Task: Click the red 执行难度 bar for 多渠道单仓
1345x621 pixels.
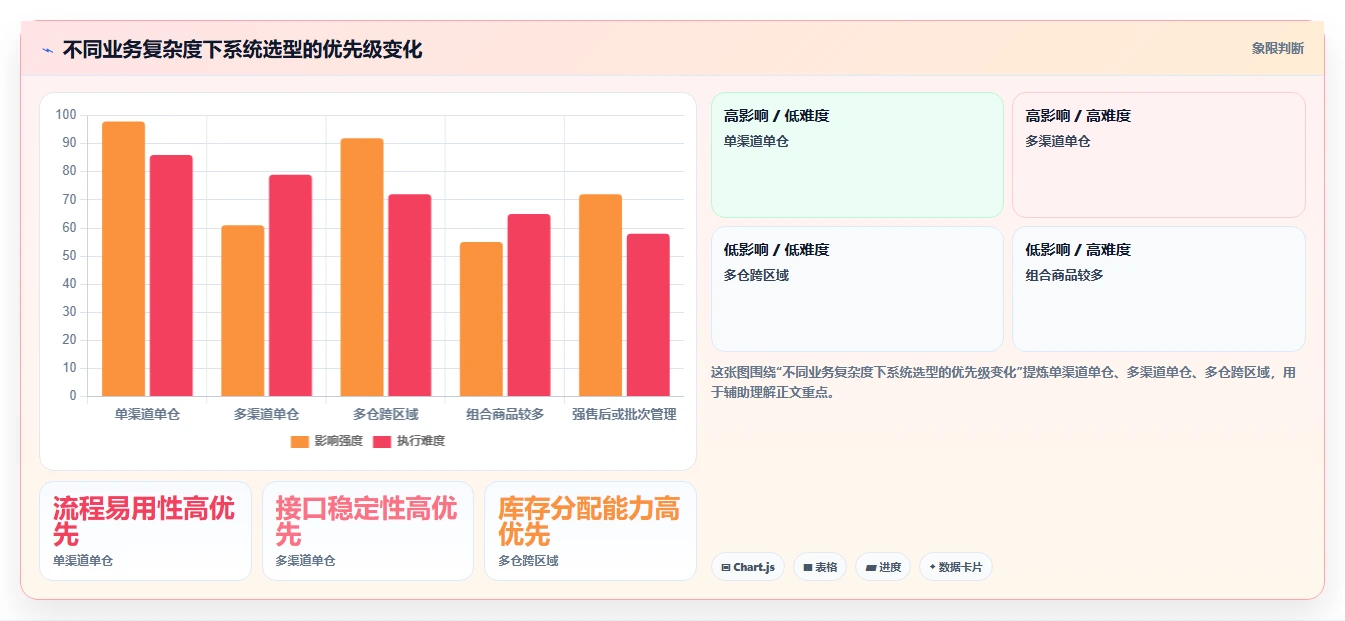Action: pyautogui.click(x=290, y=286)
